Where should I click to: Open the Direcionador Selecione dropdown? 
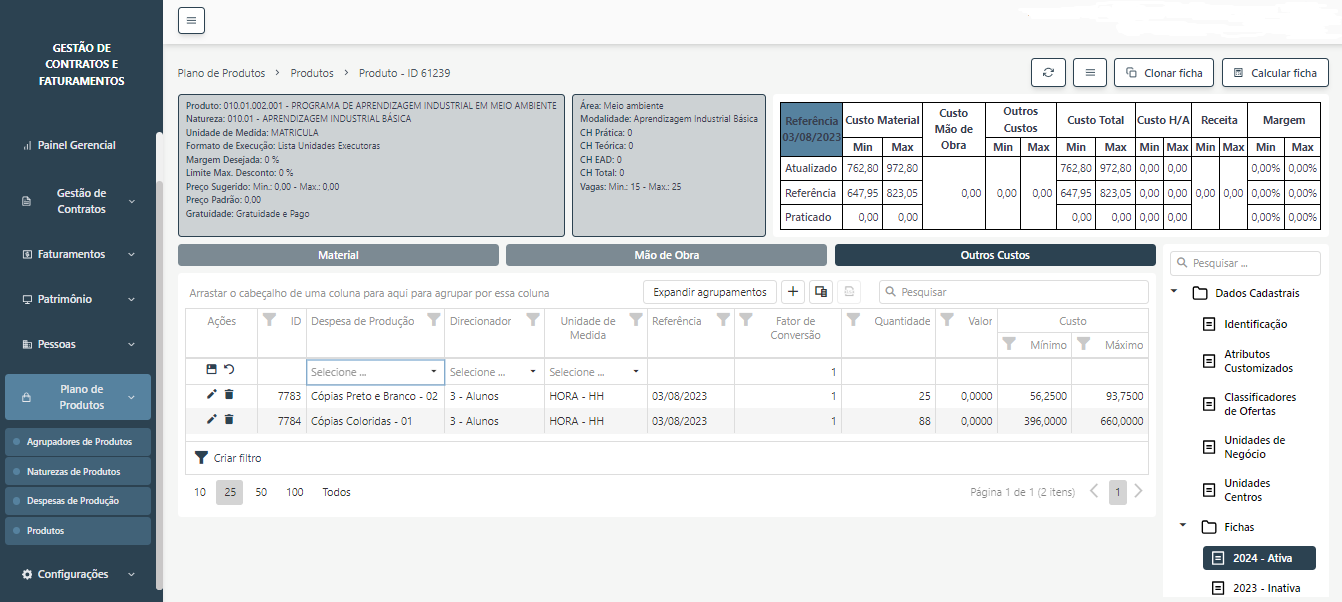click(532, 372)
